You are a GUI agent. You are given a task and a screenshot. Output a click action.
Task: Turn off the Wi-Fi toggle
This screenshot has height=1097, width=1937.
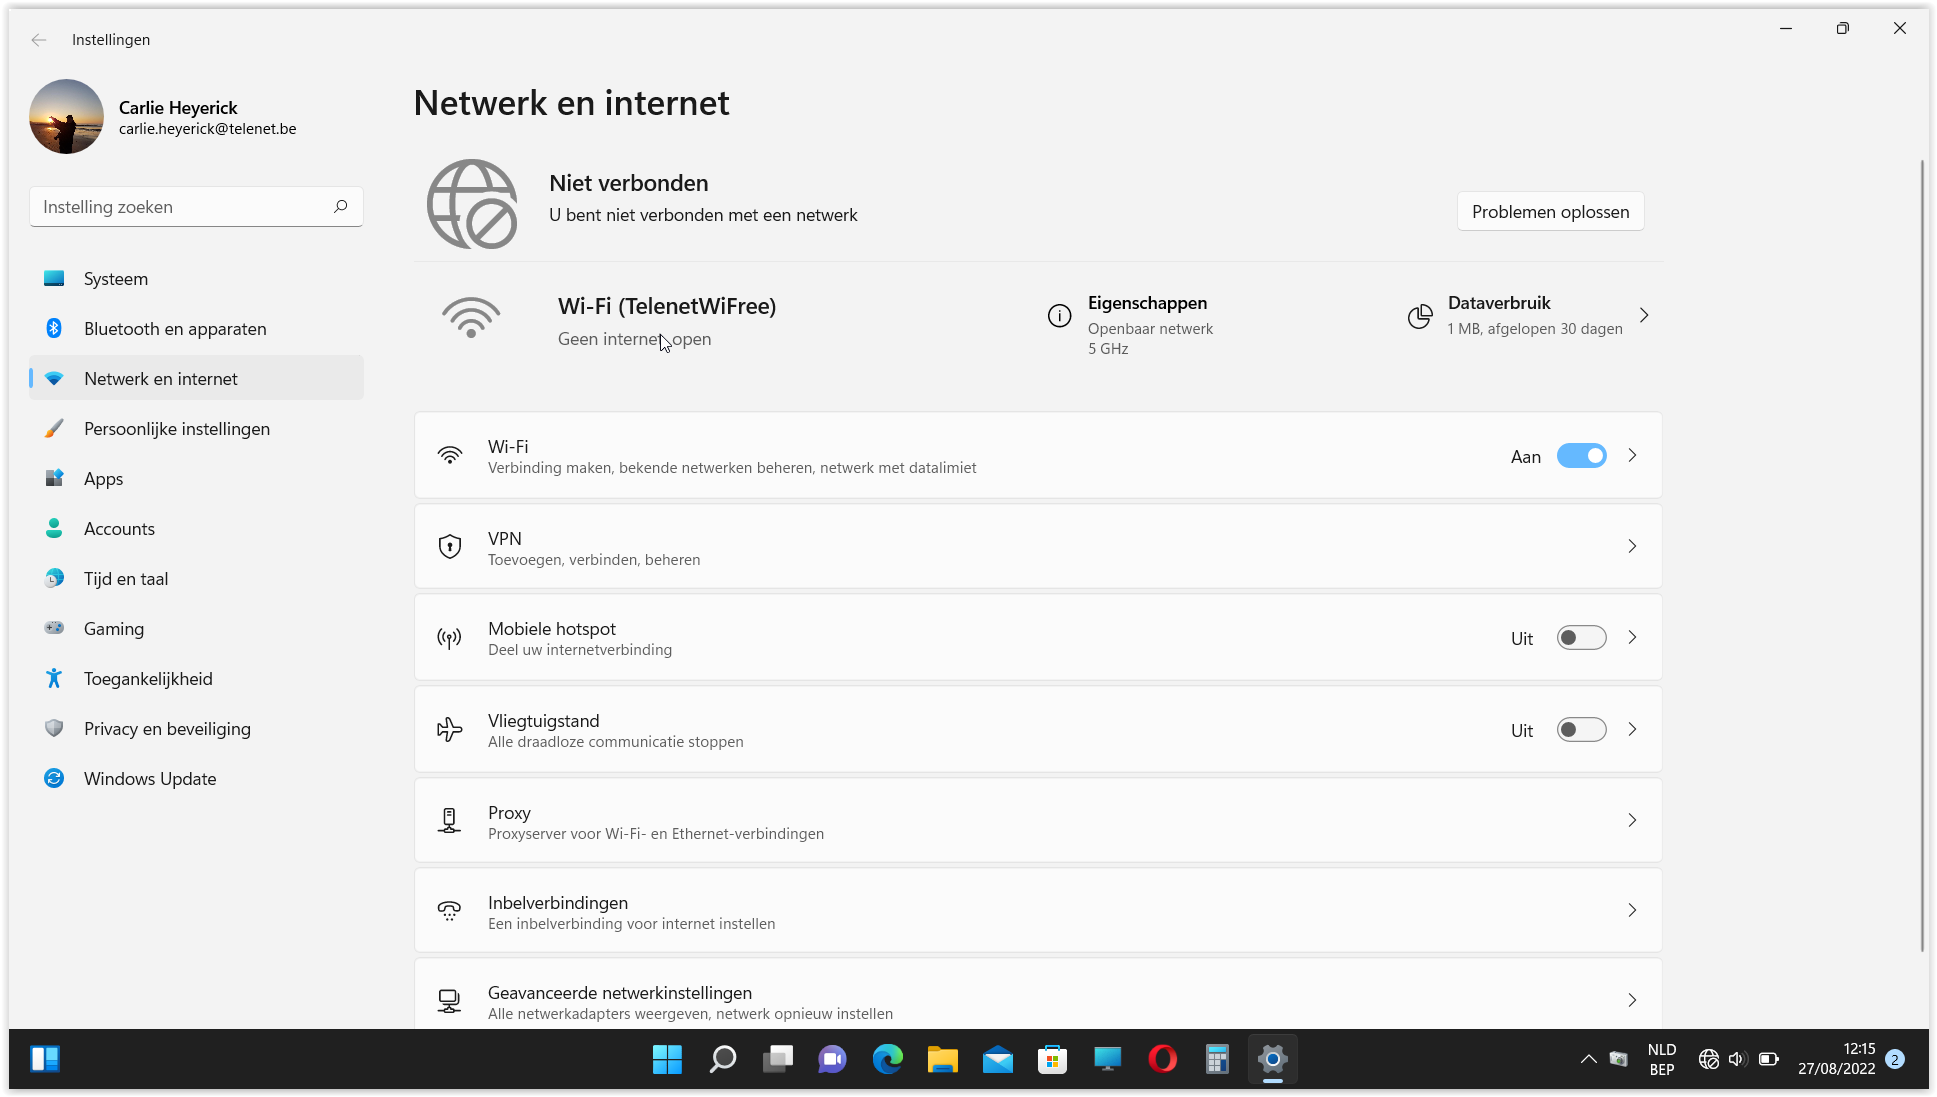point(1581,456)
